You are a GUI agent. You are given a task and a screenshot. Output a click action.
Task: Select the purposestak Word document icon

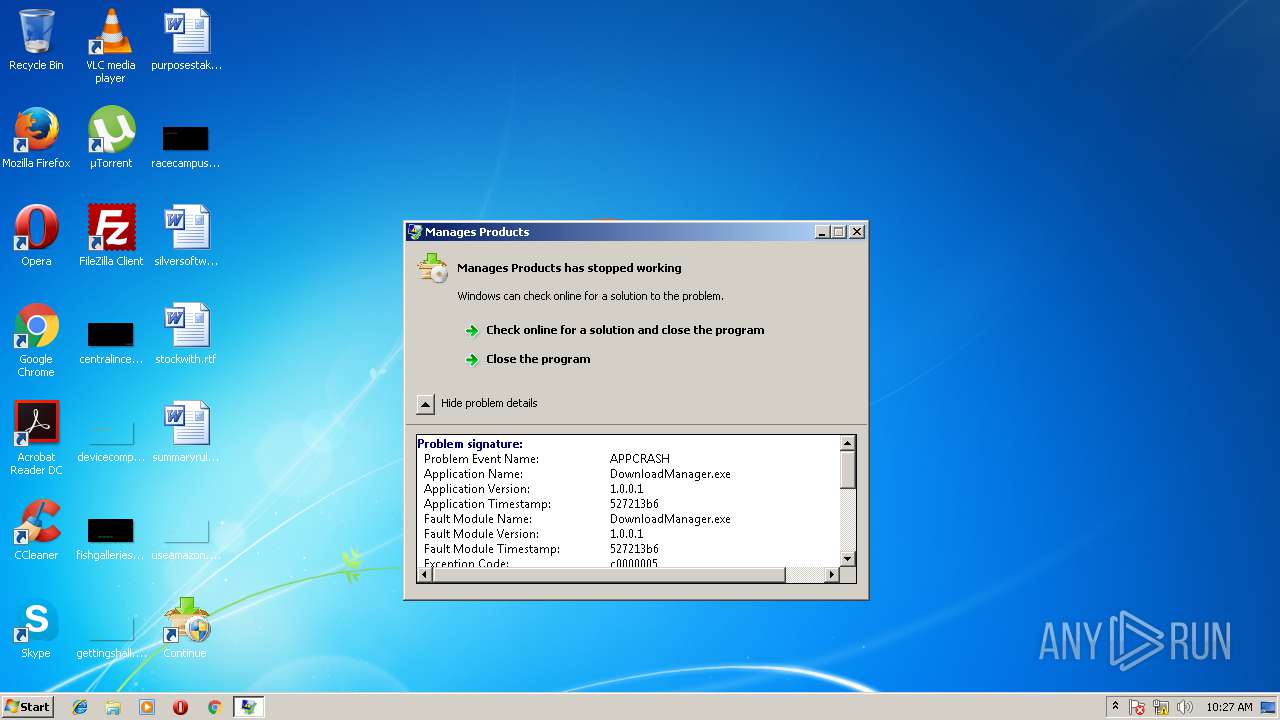click(x=186, y=40)
